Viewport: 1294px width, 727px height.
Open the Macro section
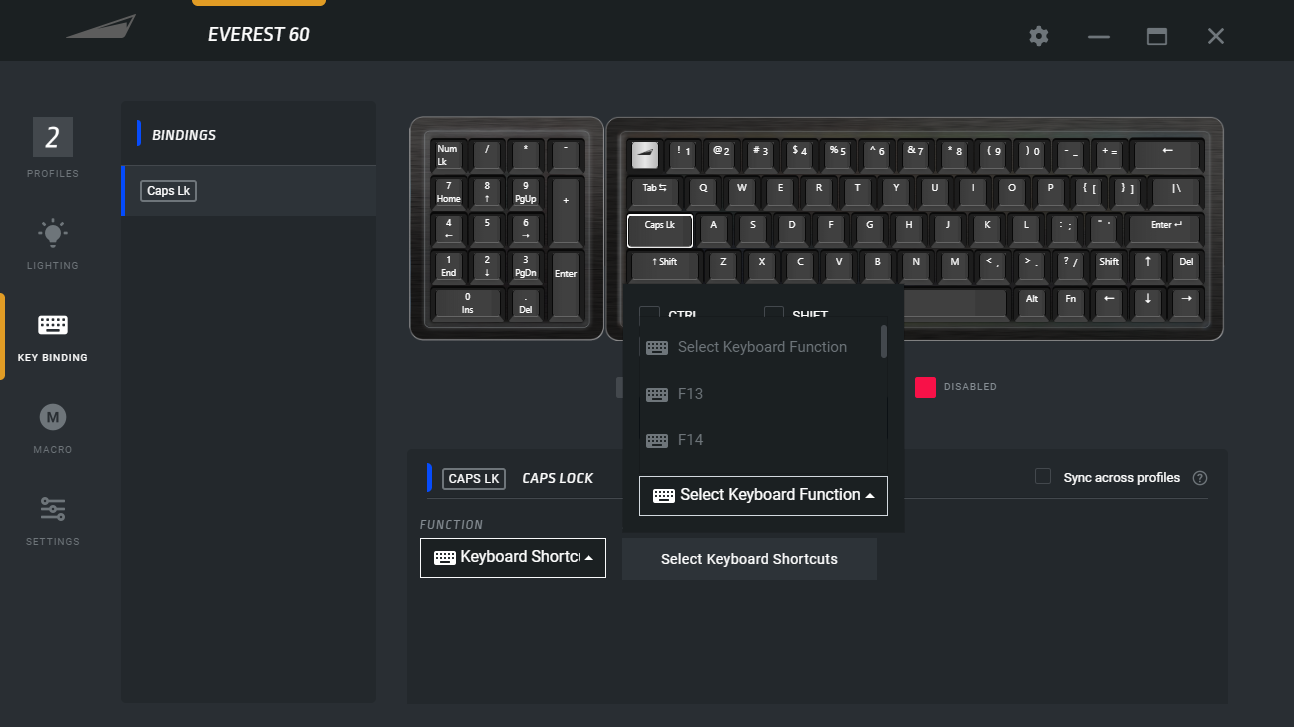click(53, 428)
